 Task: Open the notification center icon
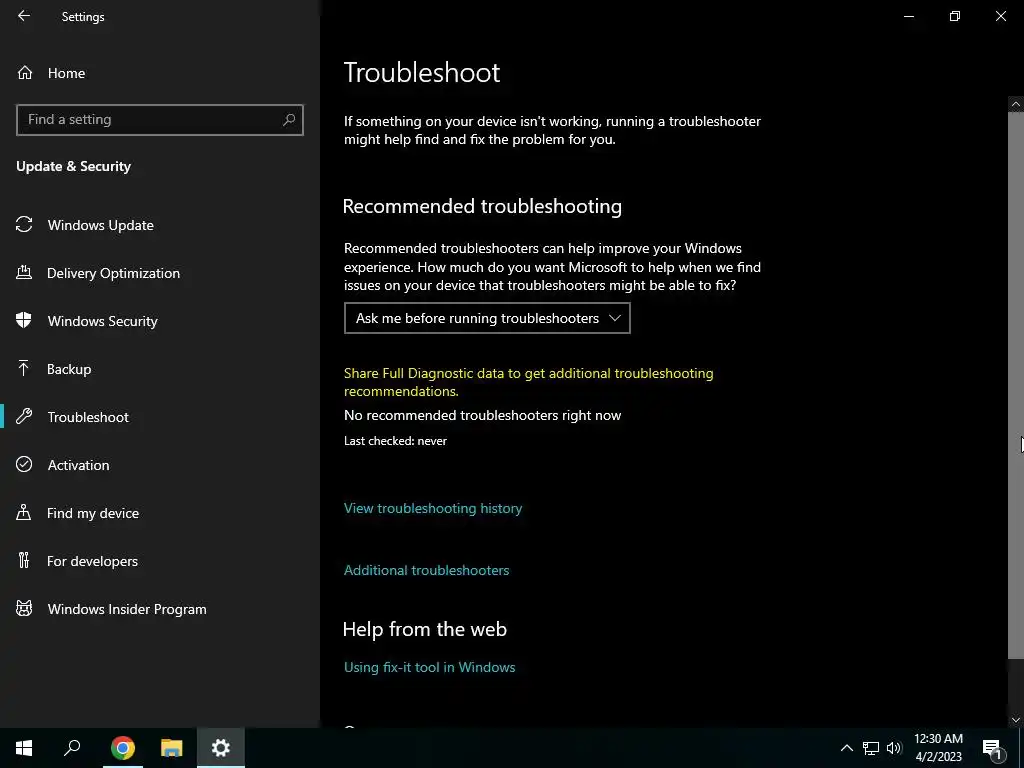coord(993,750)
